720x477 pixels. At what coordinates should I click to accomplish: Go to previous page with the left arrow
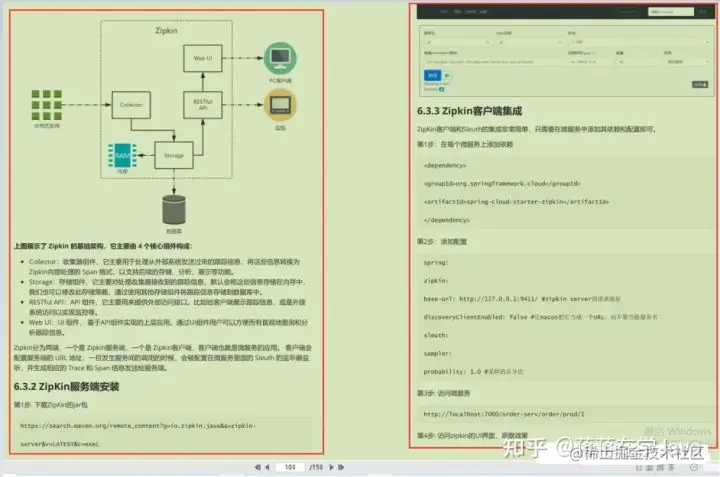point(267,467)
